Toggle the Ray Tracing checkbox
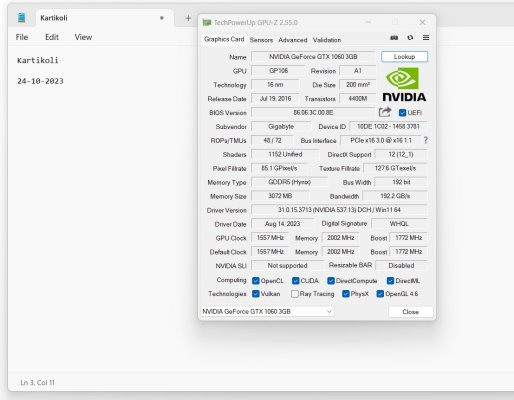Viewport: 514px width, 400px height. 295,294
